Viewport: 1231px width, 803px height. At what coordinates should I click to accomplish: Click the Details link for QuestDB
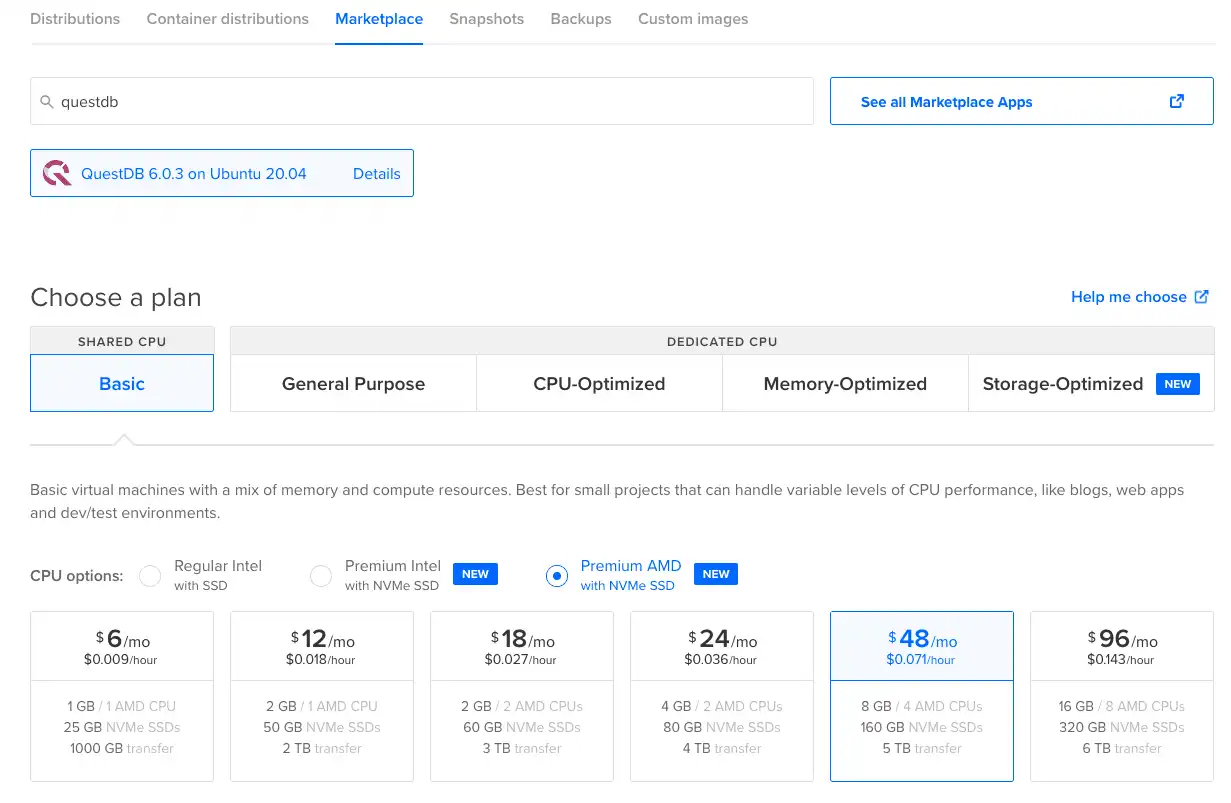coord(376,172)
